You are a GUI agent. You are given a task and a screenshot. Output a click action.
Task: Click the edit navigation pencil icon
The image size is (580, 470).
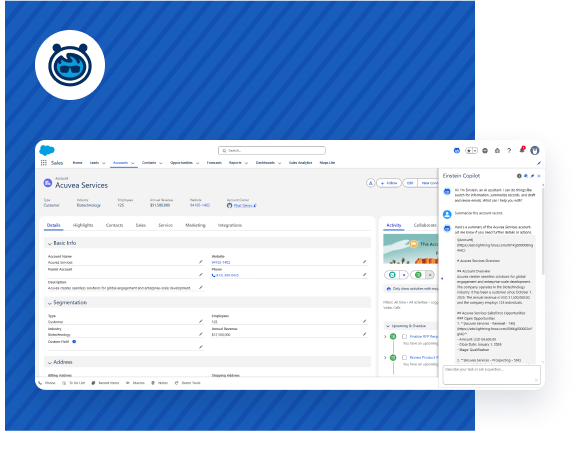[539, 163]
